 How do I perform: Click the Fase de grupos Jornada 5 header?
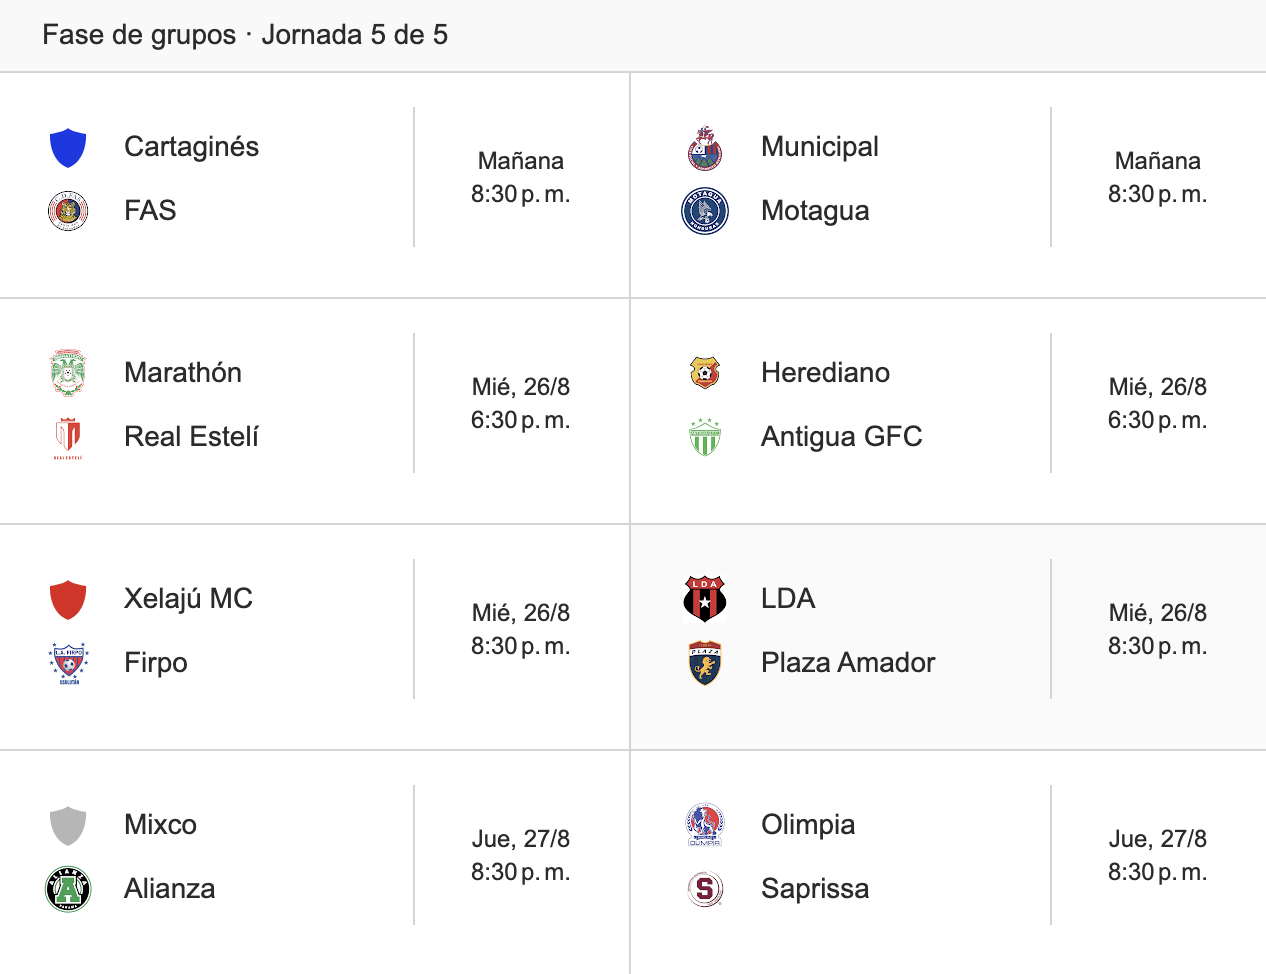245,35
